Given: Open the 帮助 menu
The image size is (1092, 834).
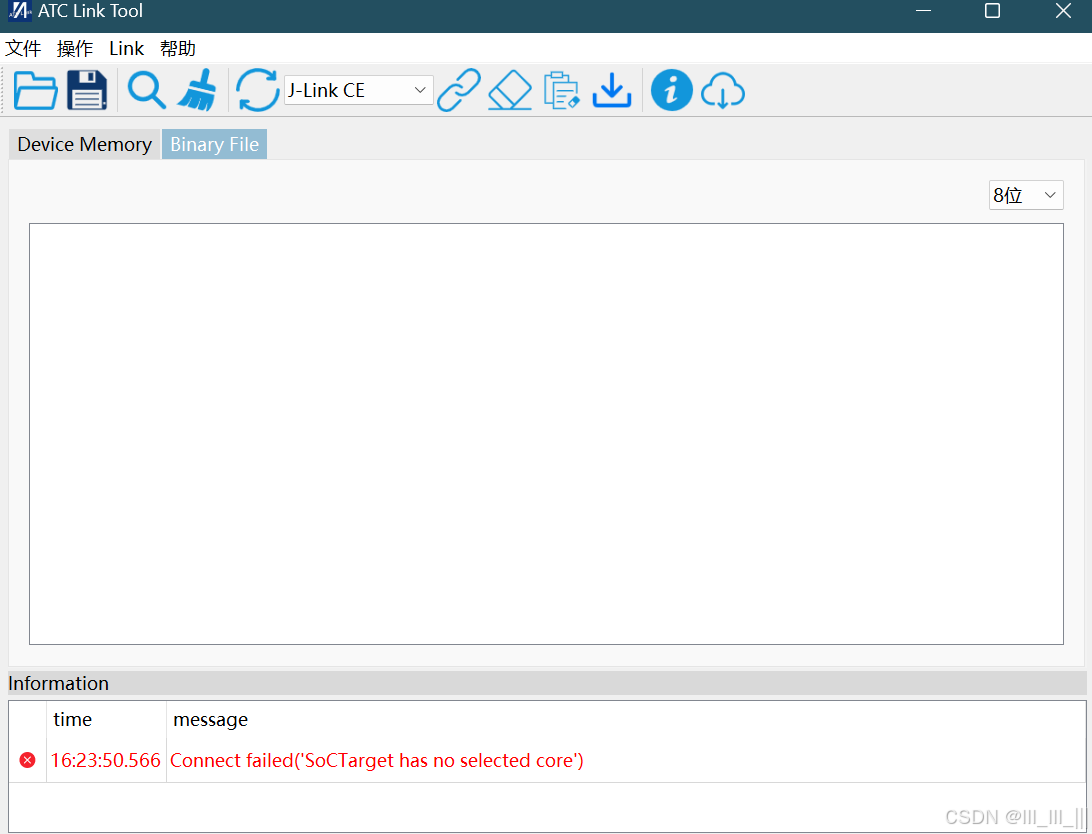Looking at the screenshot, I should [177, 48].
